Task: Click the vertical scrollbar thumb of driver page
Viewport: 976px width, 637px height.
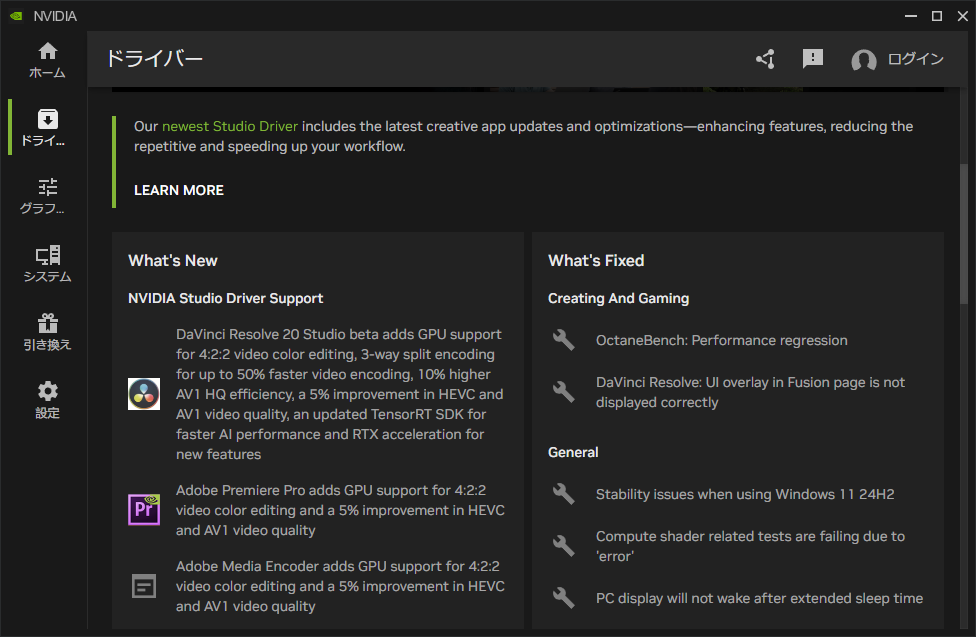Action: [964, 232]
